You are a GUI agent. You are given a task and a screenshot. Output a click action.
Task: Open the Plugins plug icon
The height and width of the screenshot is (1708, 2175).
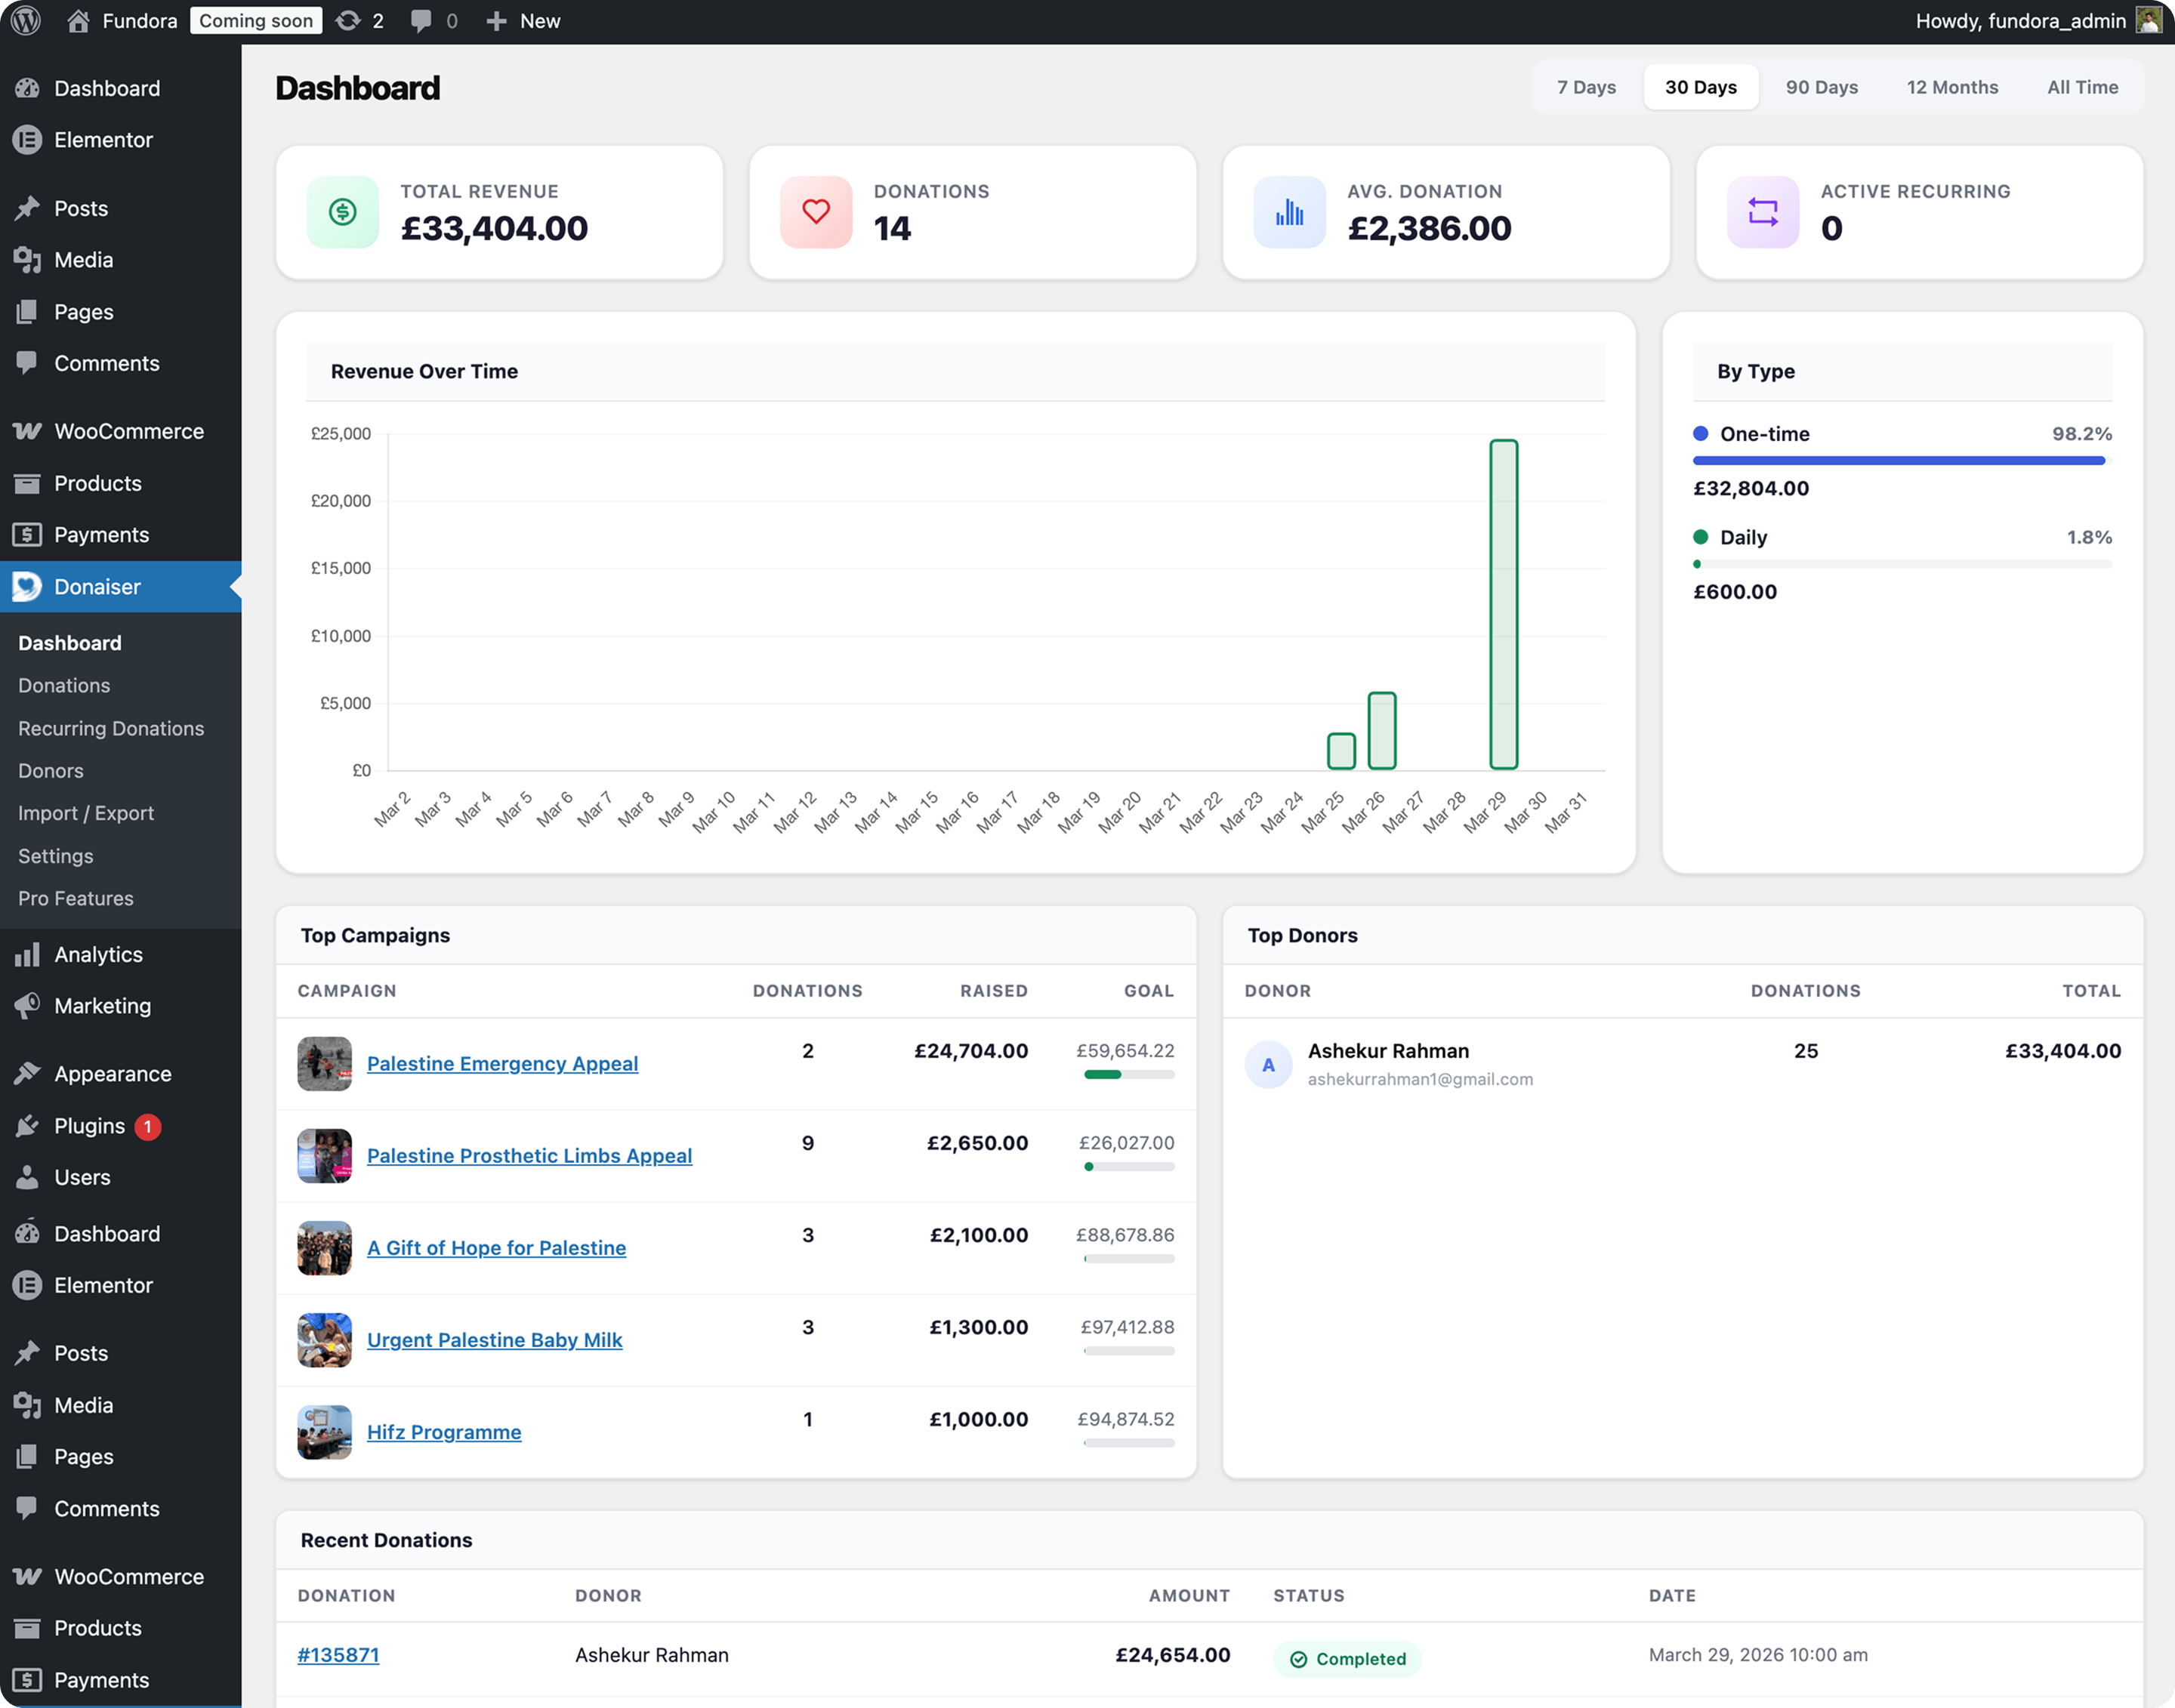pyautogui.click(x=28, y=1126)
